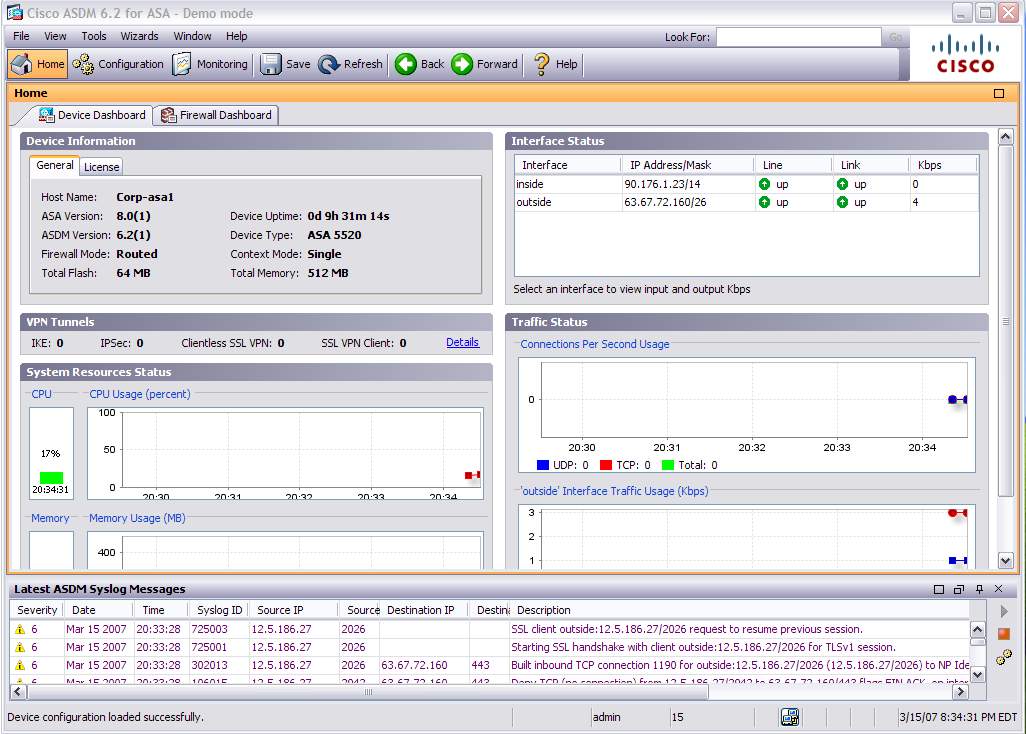
Task: Click the red TCP legend swatch
Action: click(606, 465)
